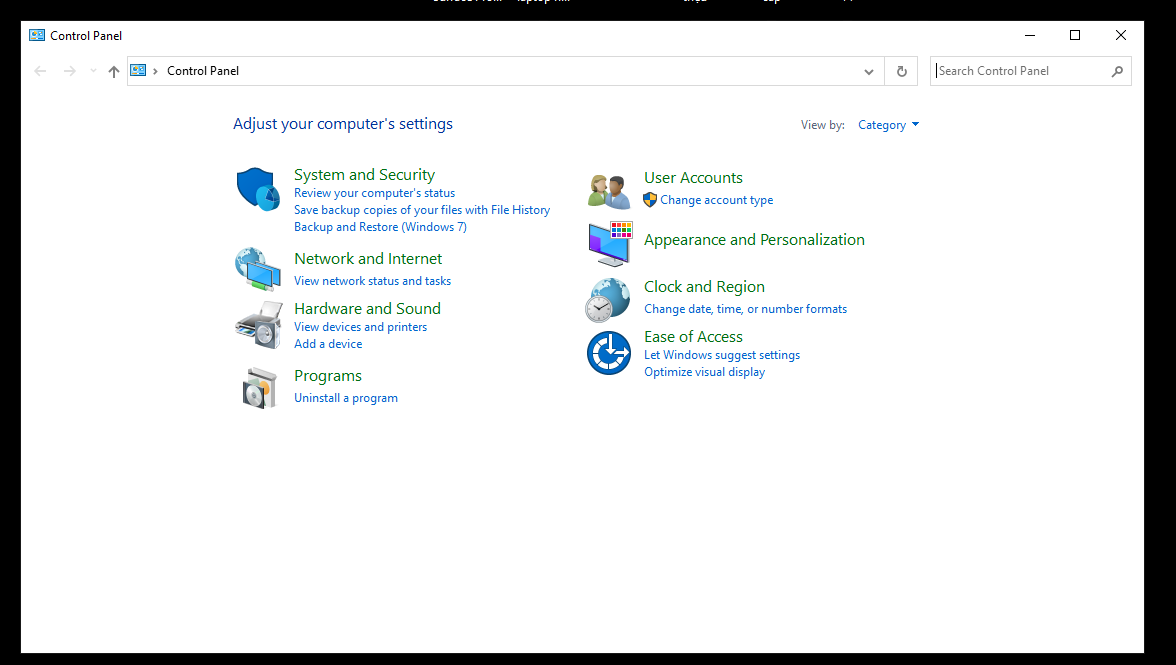The width and height of the screenshot is (1176, 665).
Task: Open the System and Security shield icon
Action: [258, 189]
